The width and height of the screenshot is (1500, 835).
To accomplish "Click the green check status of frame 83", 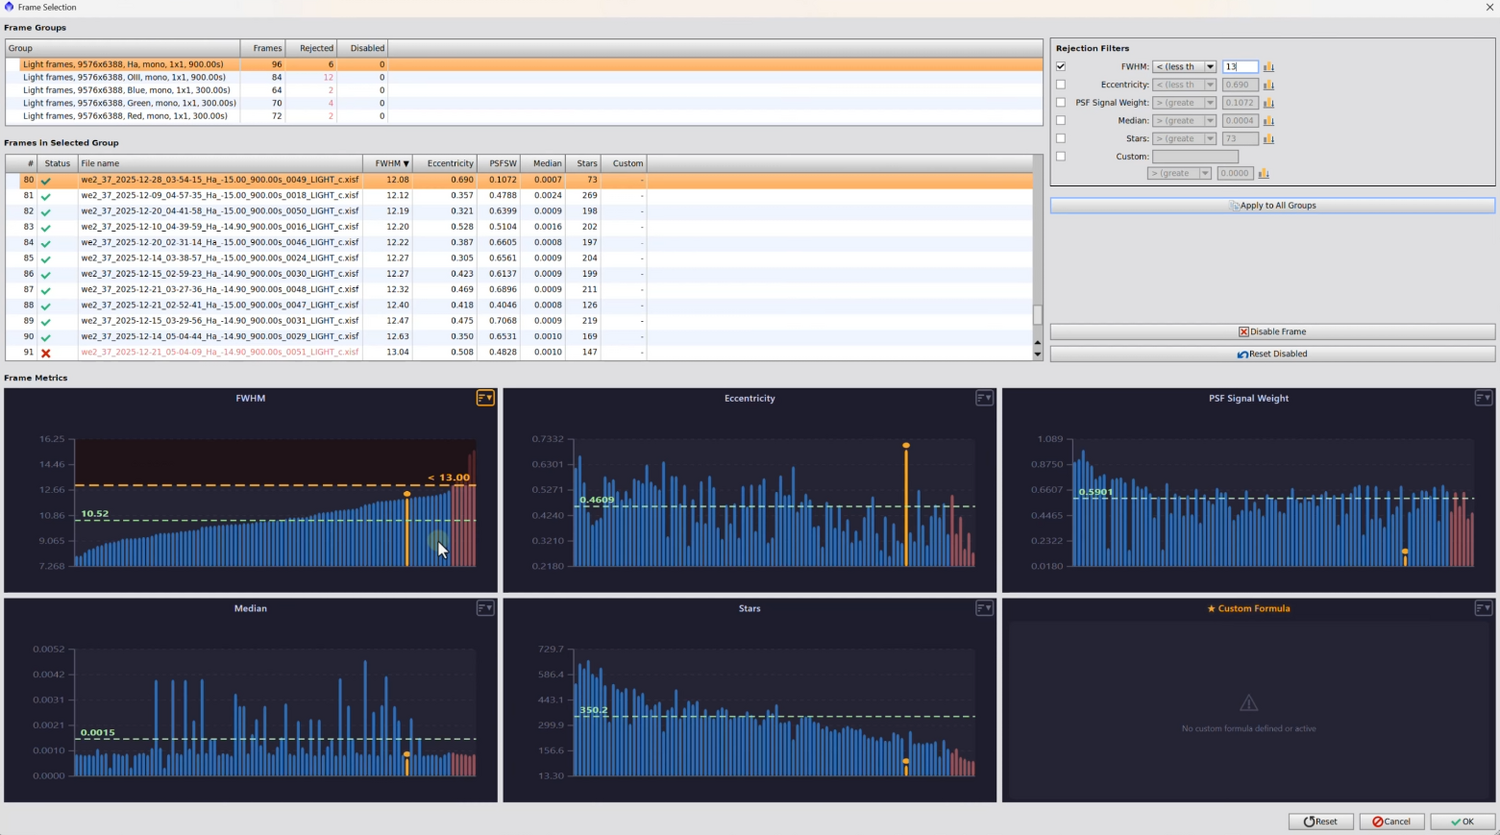I will coord(46,228).
